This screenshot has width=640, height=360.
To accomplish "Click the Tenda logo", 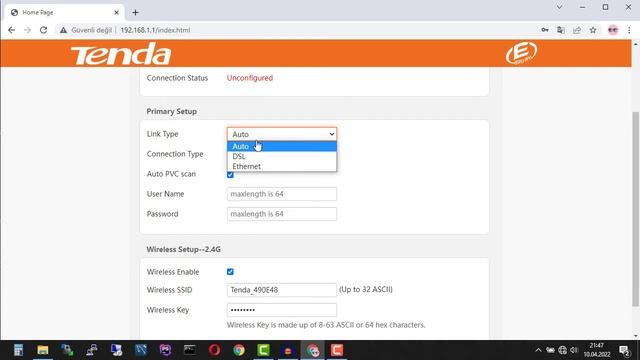I will pos(121,54).
